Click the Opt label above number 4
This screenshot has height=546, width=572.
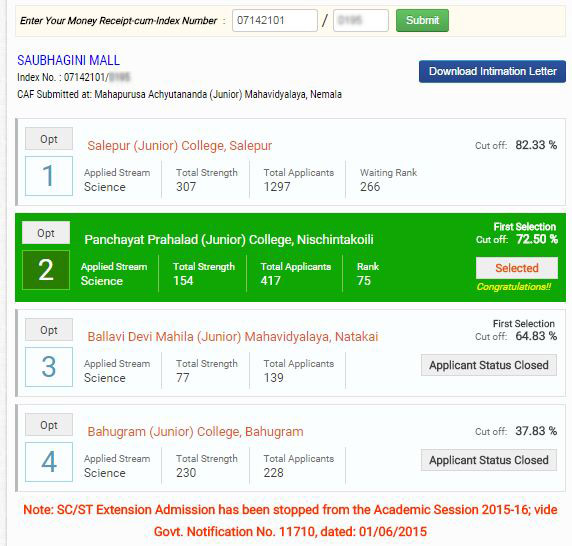(x=49, y=425)
